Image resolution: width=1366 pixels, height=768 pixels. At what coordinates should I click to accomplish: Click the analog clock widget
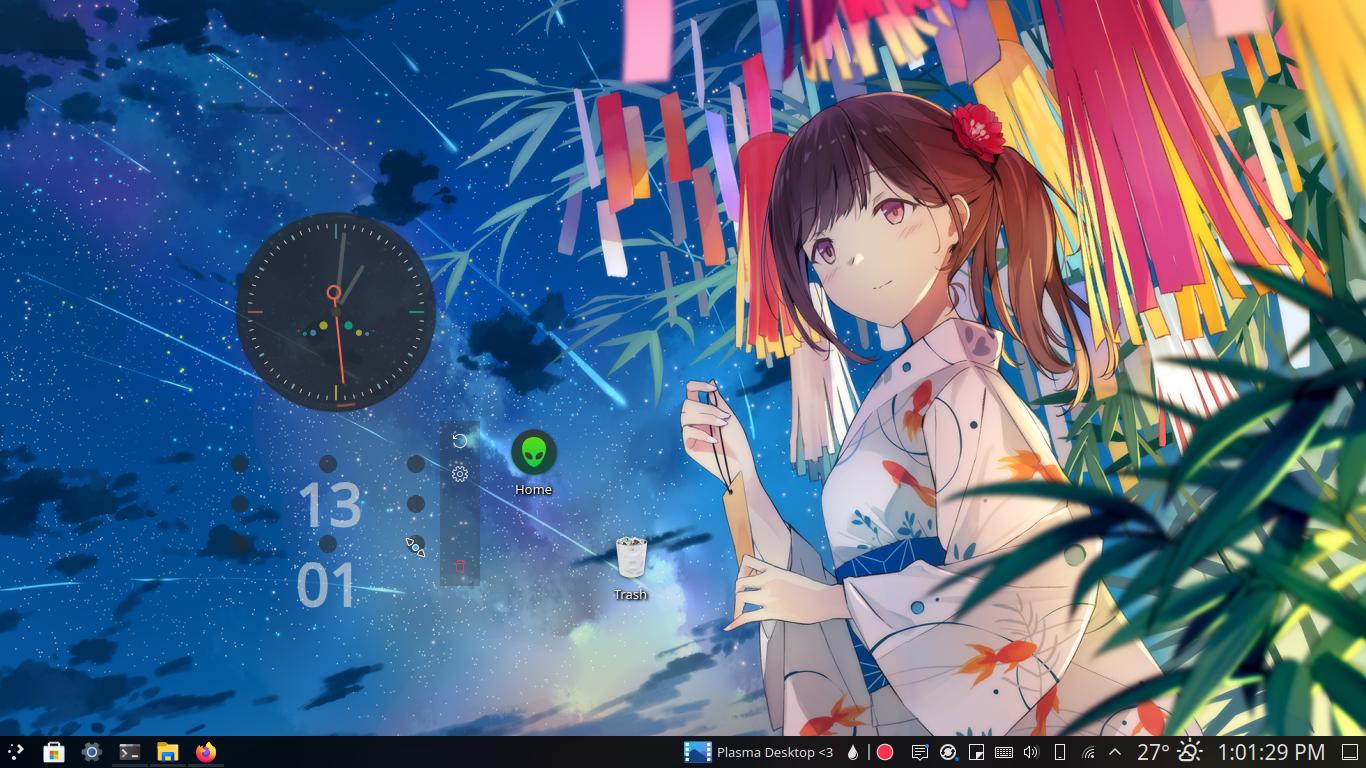click(x=336, y=311)
